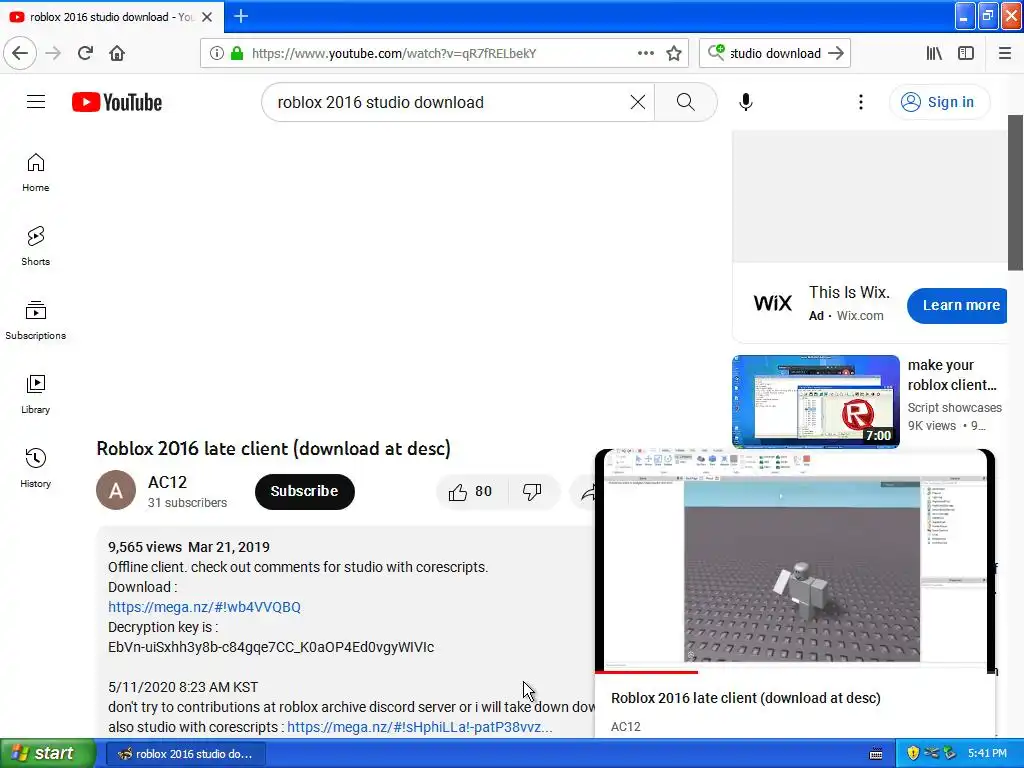Click the Decryption key string text
Viewport: 1024px width, 768px height.
271,647
